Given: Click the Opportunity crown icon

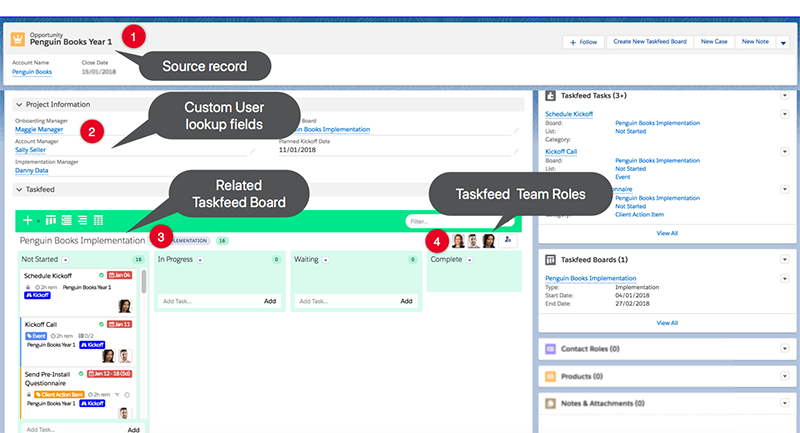Looking at the screenshot, I should tap(17, 39).
